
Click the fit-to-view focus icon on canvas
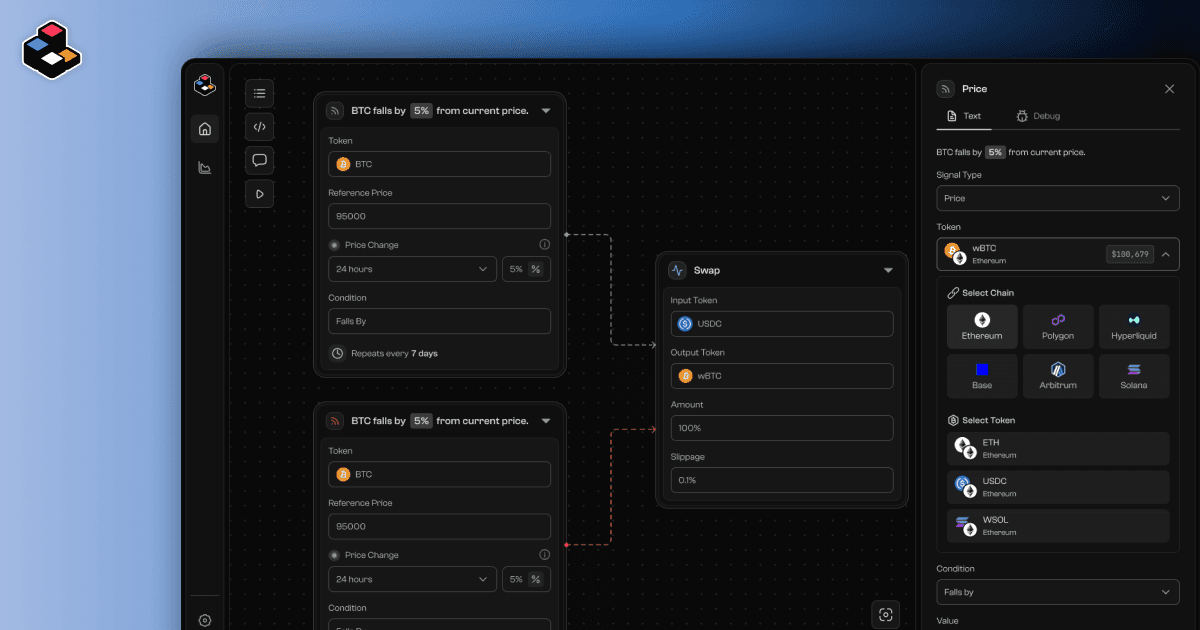[886, 615]
